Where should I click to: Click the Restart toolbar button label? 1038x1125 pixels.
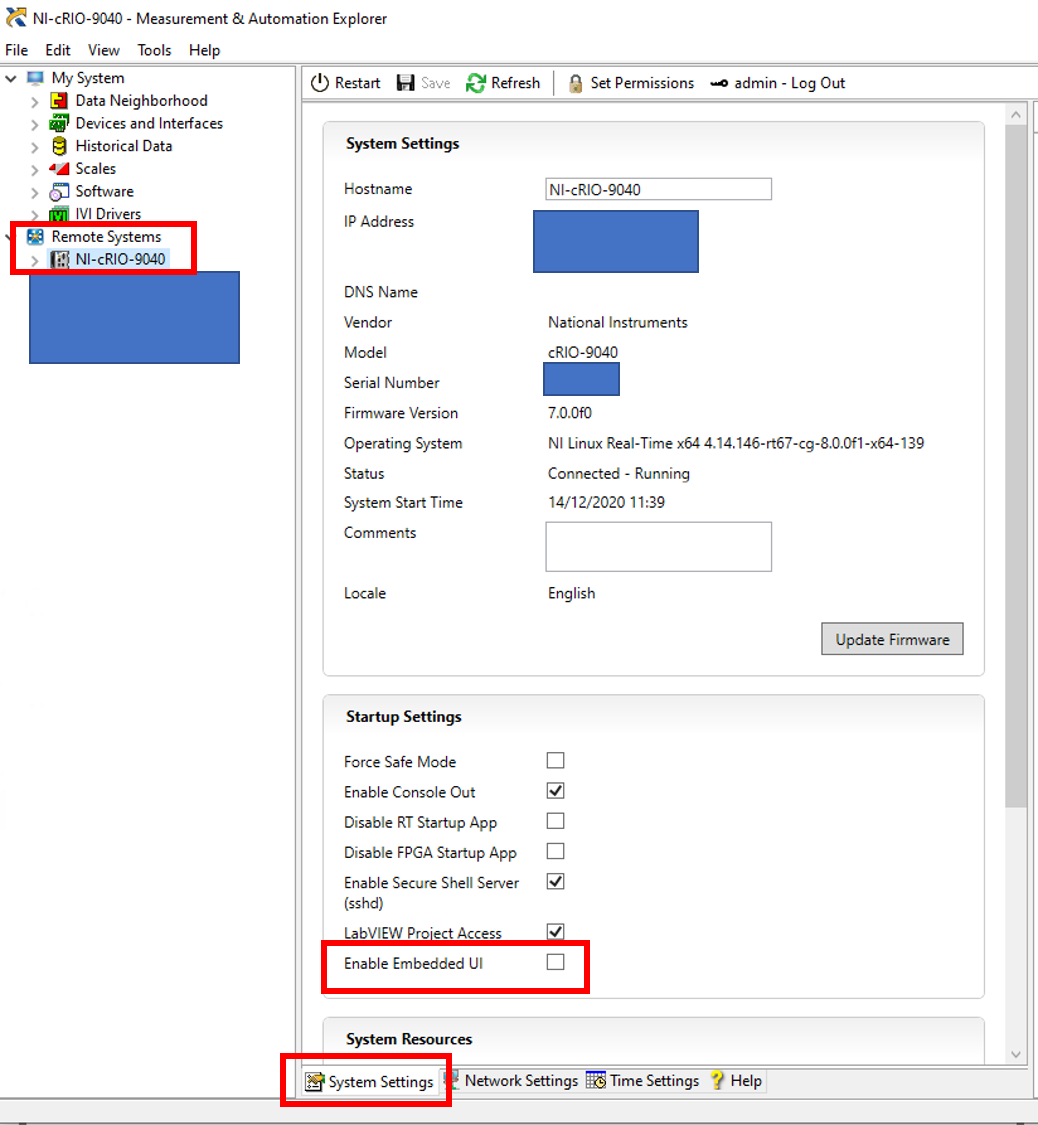coord(357,83)
